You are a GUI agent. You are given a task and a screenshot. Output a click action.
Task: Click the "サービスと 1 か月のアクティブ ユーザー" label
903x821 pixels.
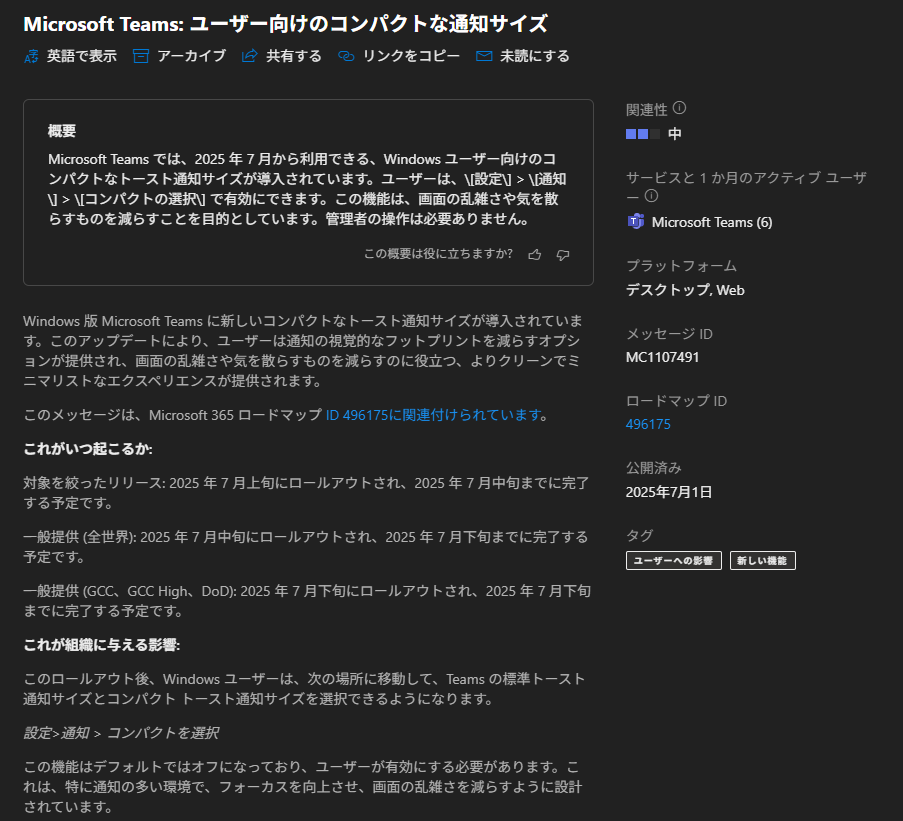coord(746,187)
